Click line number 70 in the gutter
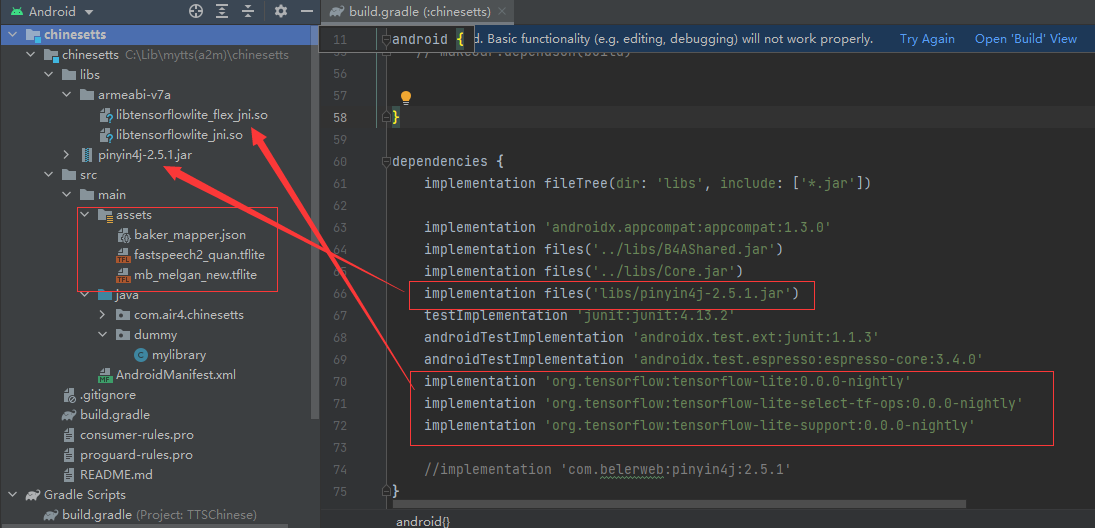The height and width of the screenshot is (528, 1095). (x=339, y=382)
